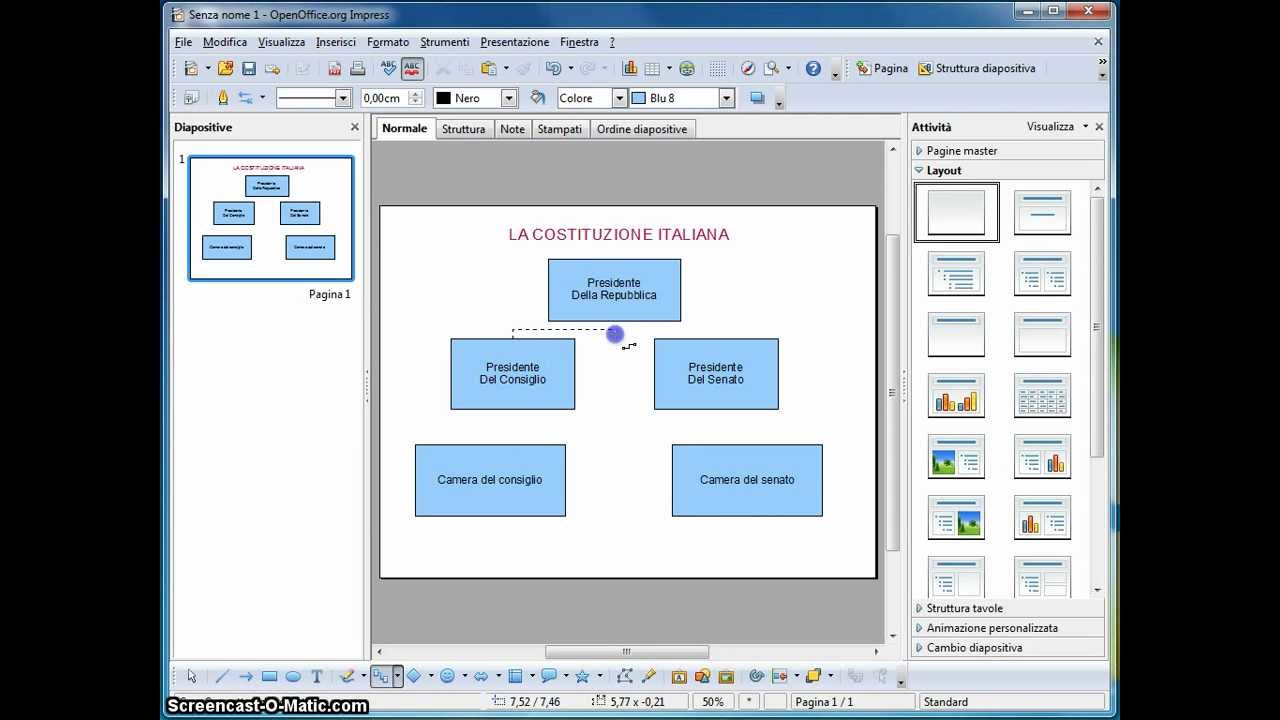Select the arrow line tool
Image resolution: width=1280 pixels, height=720 pixels.
pyautogui.click(x=245, y=676)
